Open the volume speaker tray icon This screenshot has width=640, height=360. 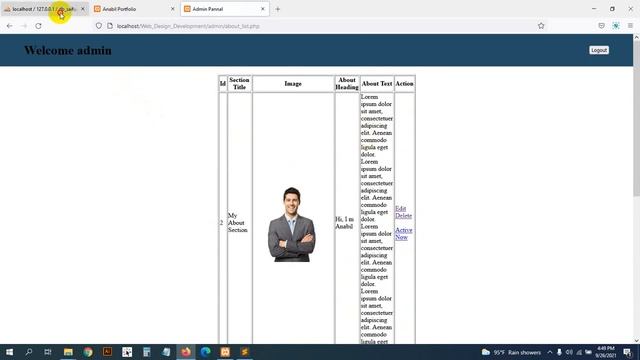[569, 352]
